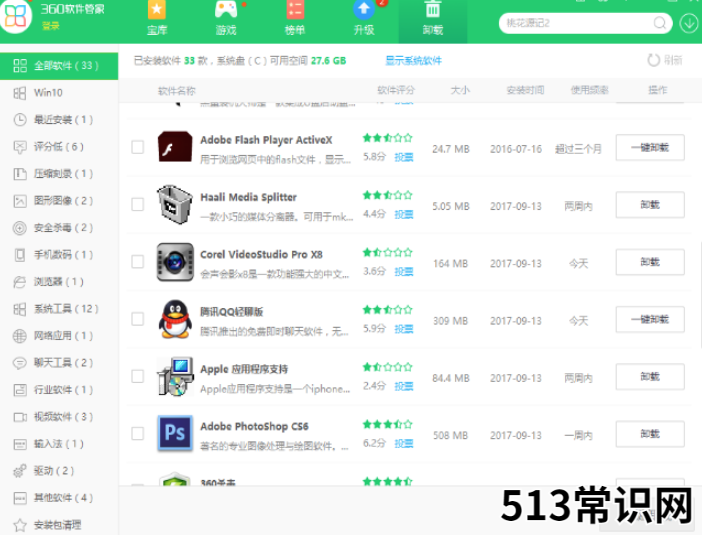Viewport: 702px width, 536px height.
Task: Sort by 大小 column header
Action: coord(460,90)
